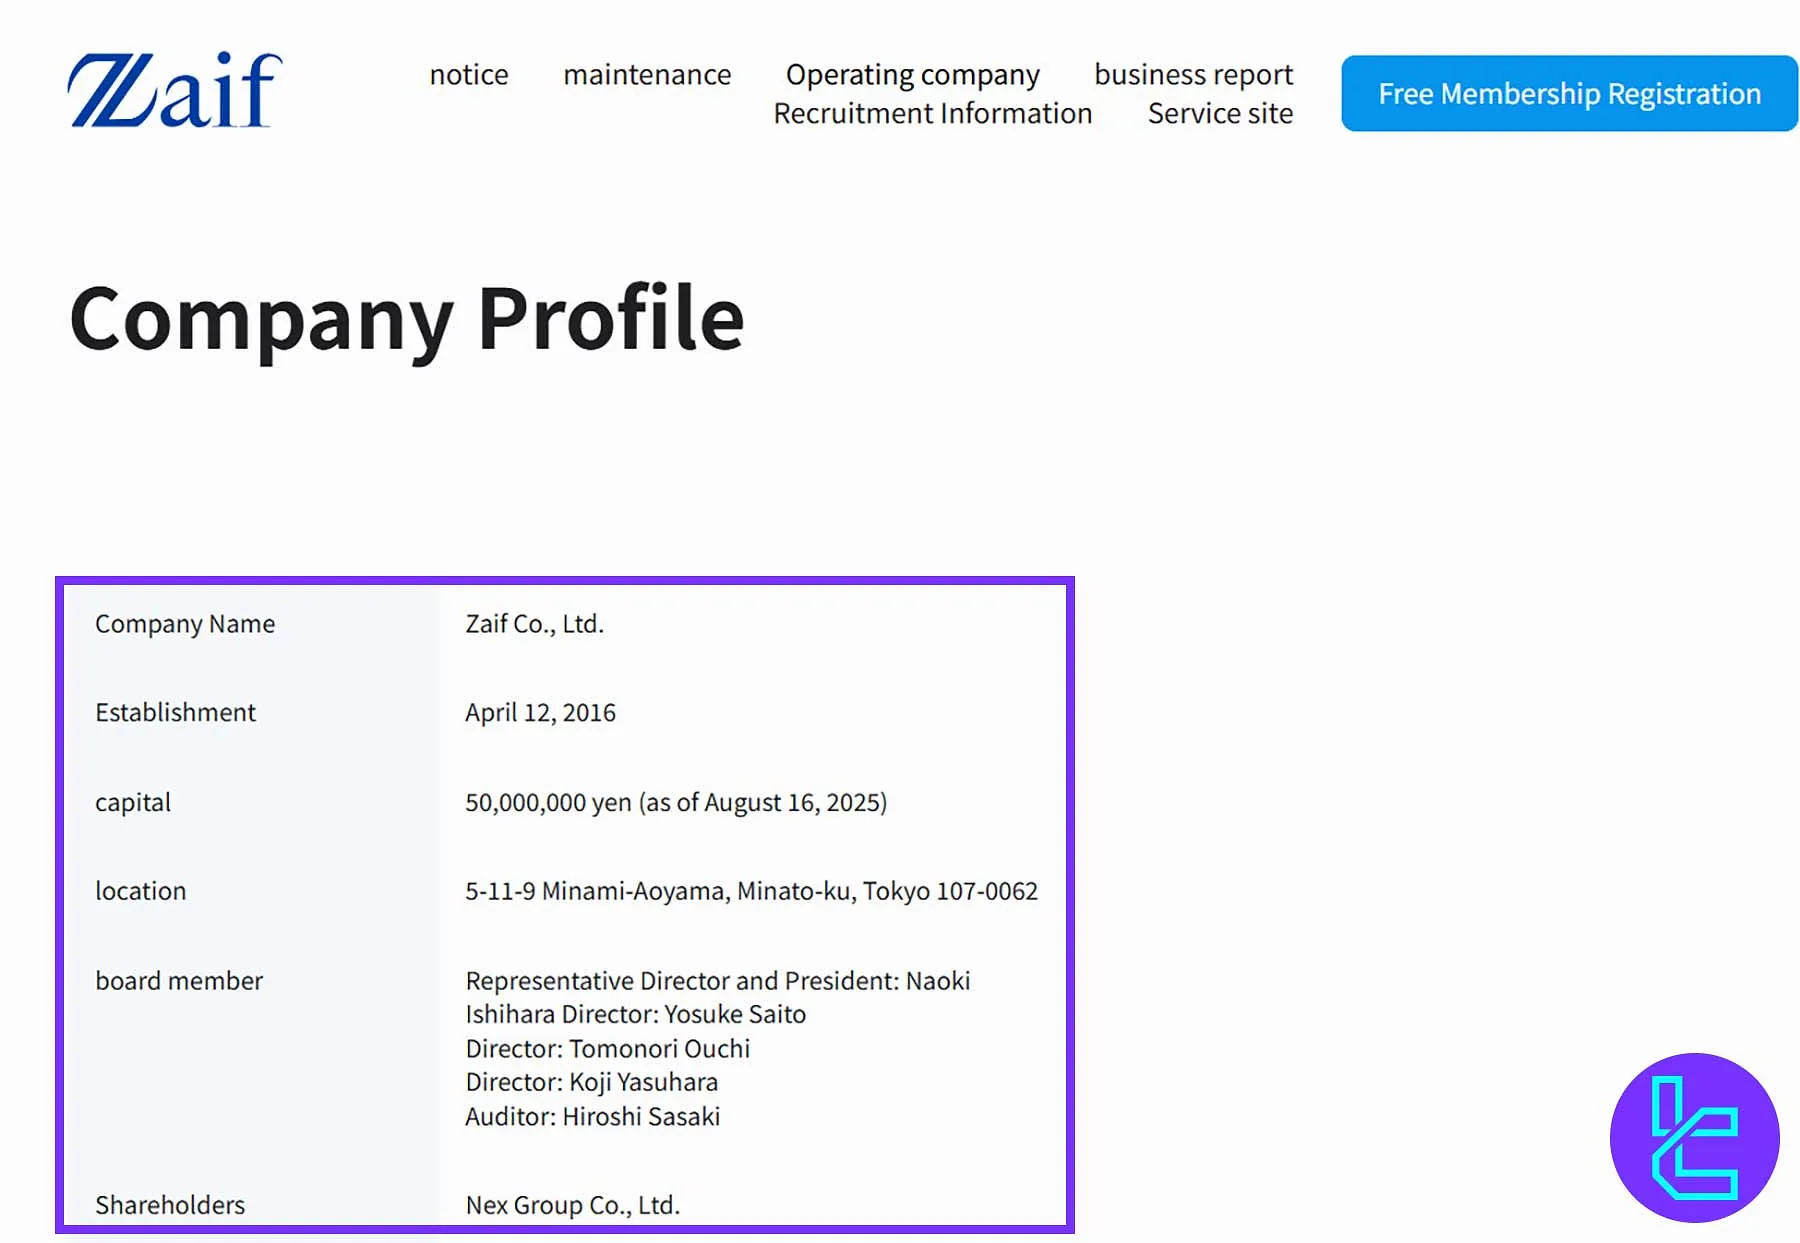This screenshot has width=1800, height=1243.
Task: Open the maintenance page
Action: pos(647,74)
